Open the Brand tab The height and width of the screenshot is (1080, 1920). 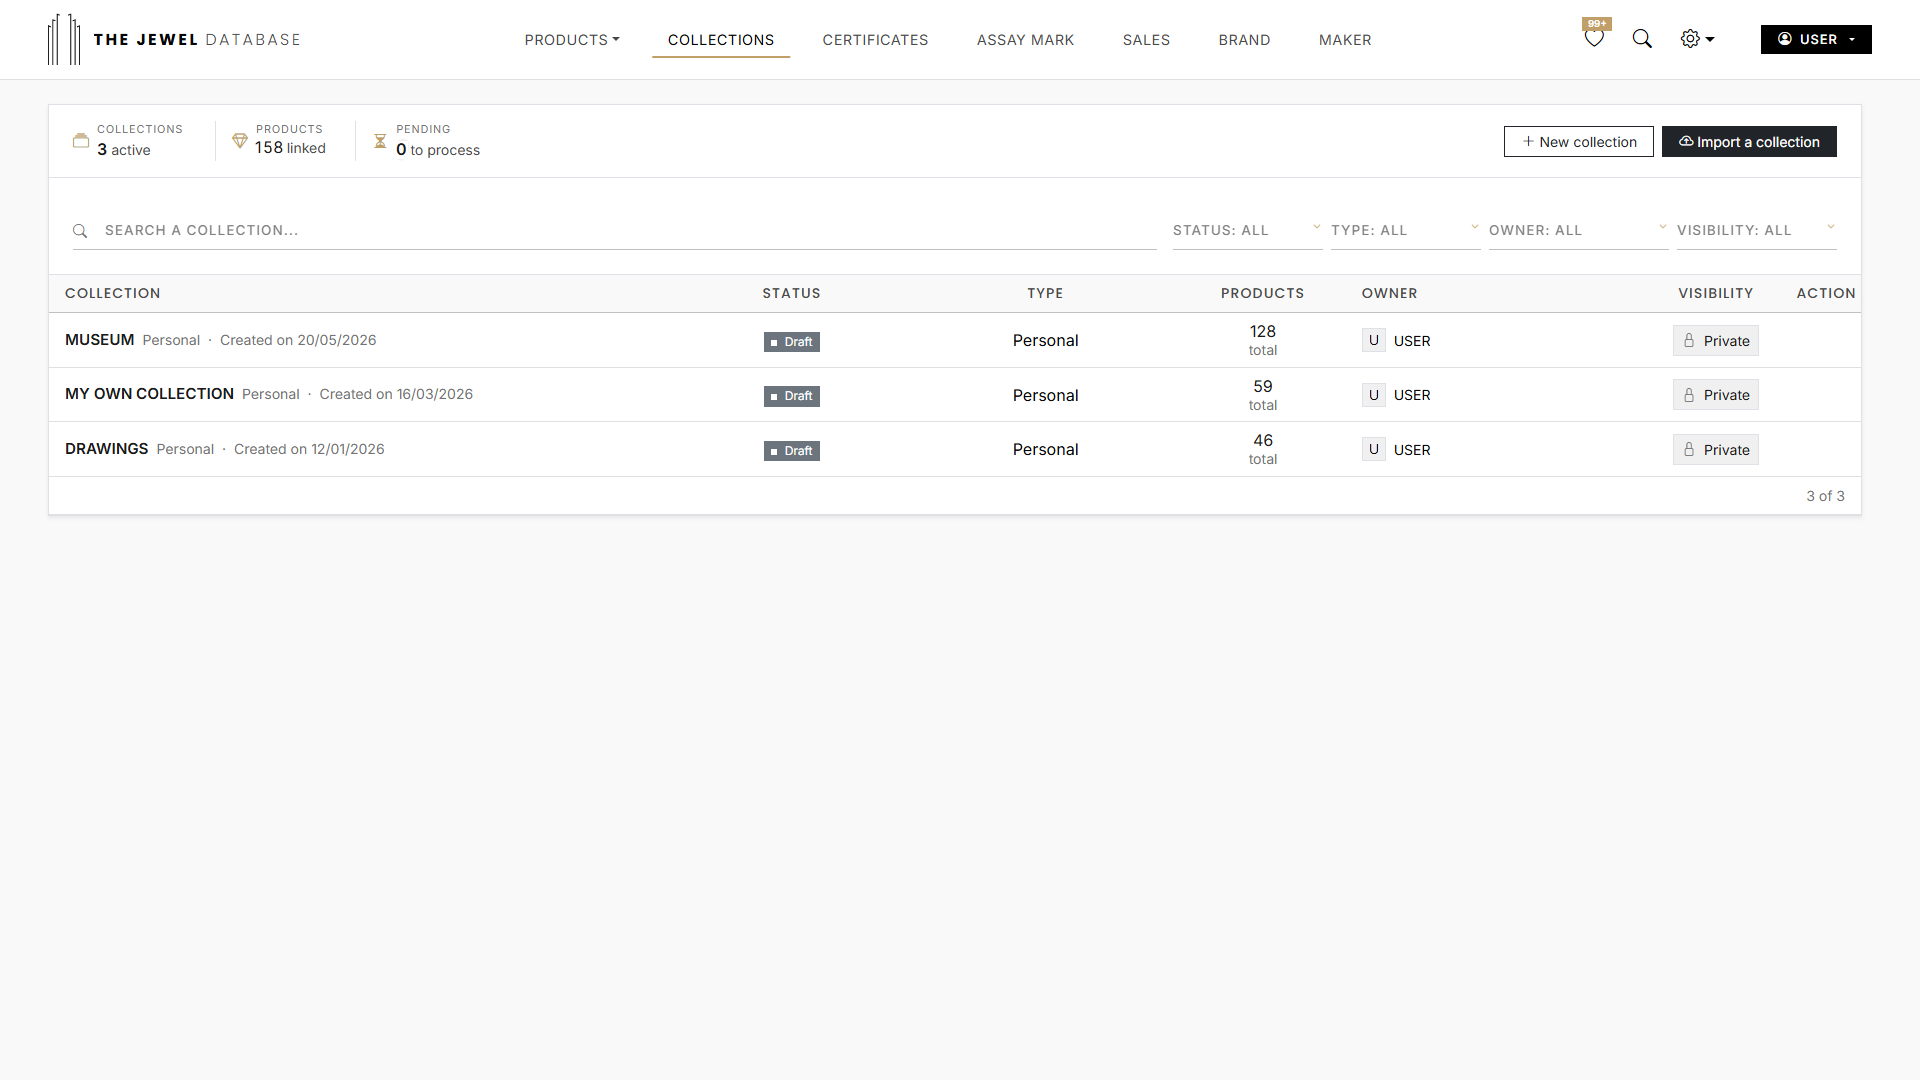1244,40
